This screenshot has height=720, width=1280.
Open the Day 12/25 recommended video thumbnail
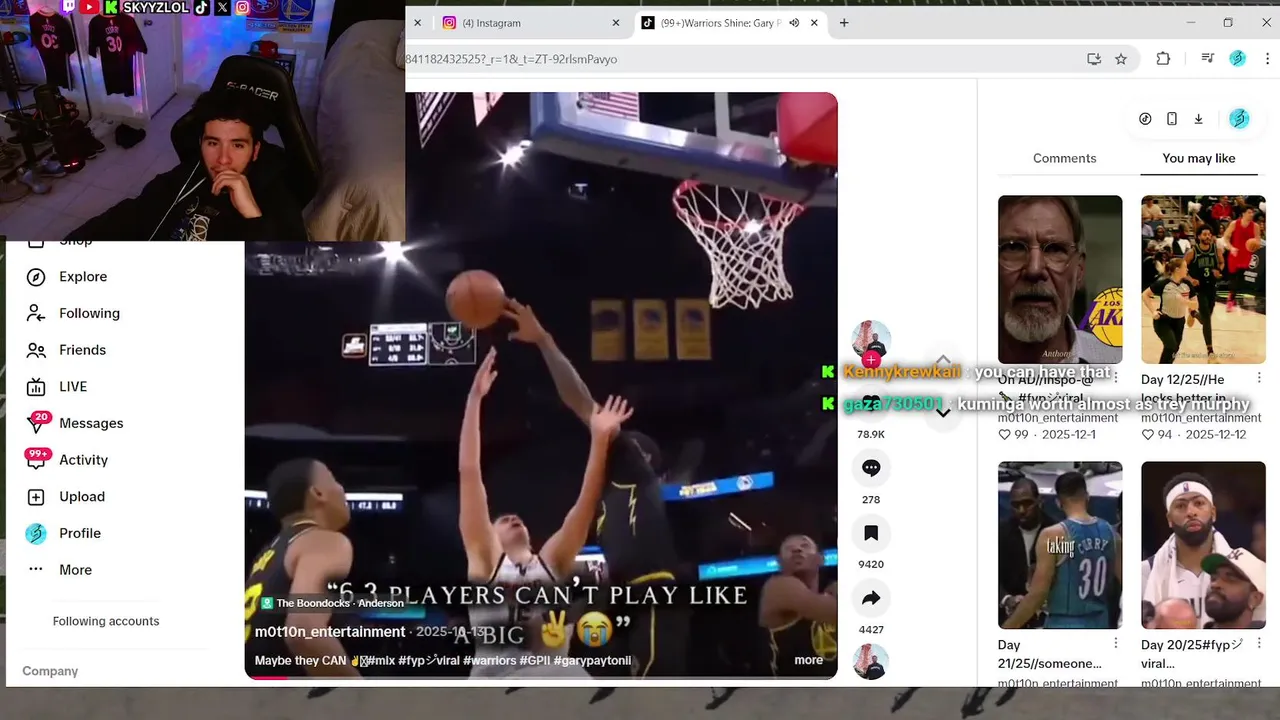[1203, 279]
